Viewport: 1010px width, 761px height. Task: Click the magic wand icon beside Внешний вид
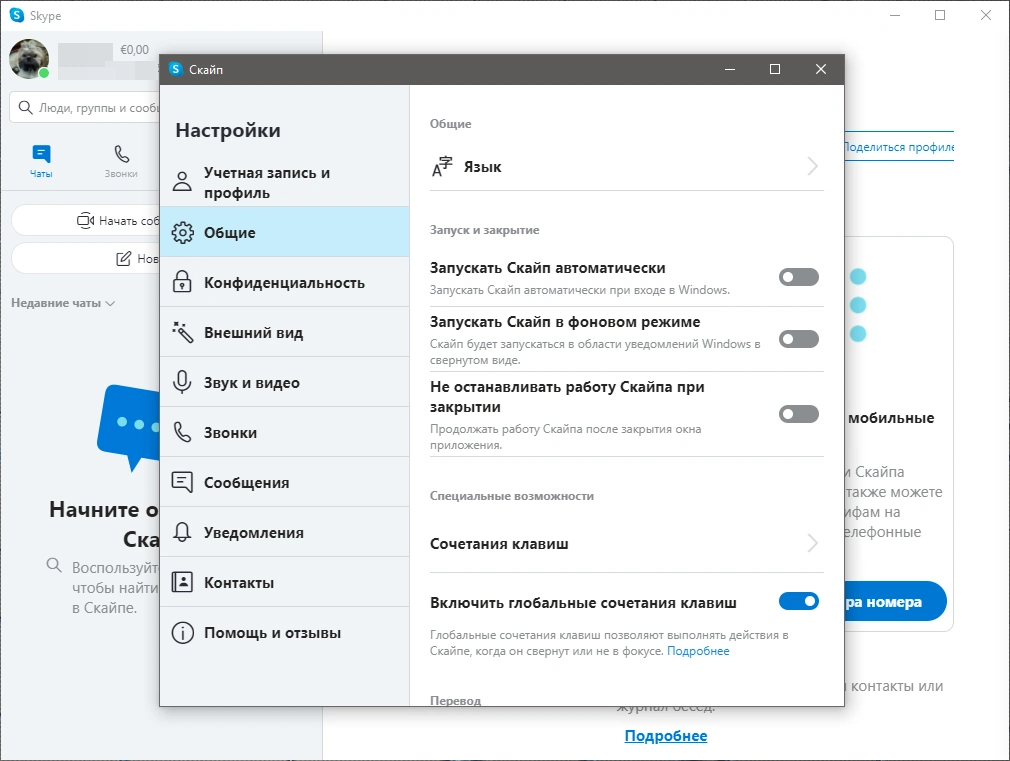tap(182, 332)
